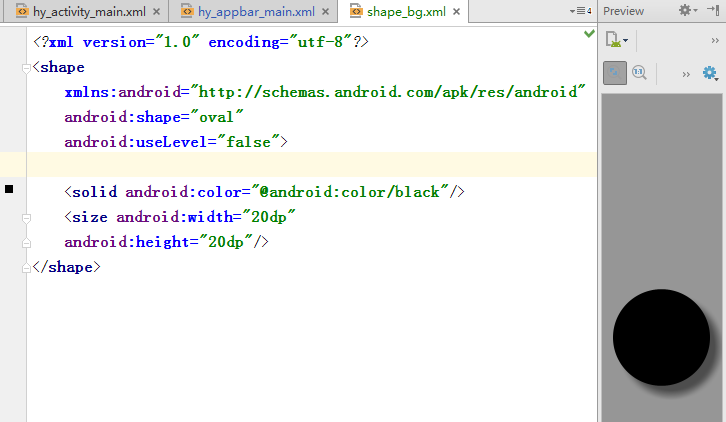Click the XML file icon on hy_appbar_main.xml tab
Viewport: 726px width, 422px height.
pos(187,11)
